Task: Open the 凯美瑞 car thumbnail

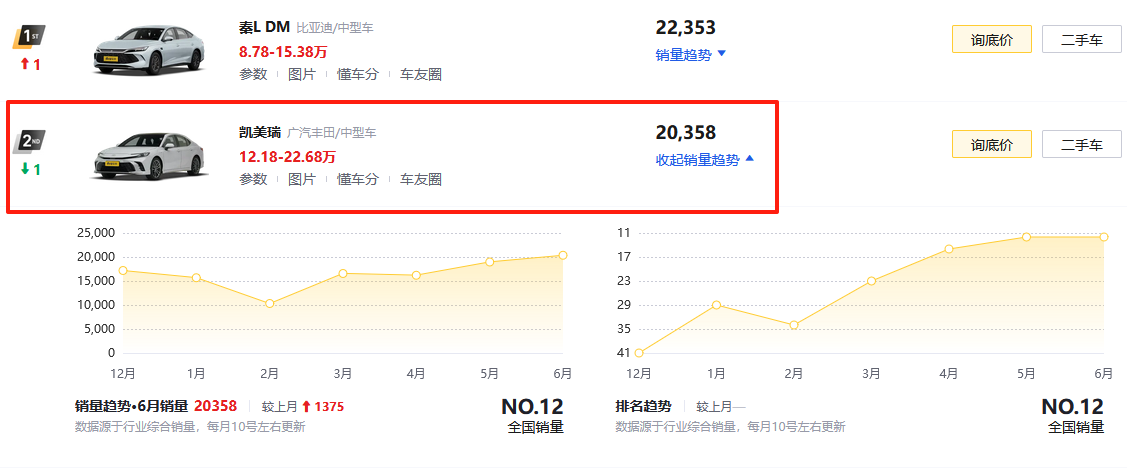Action: point(150,154)
